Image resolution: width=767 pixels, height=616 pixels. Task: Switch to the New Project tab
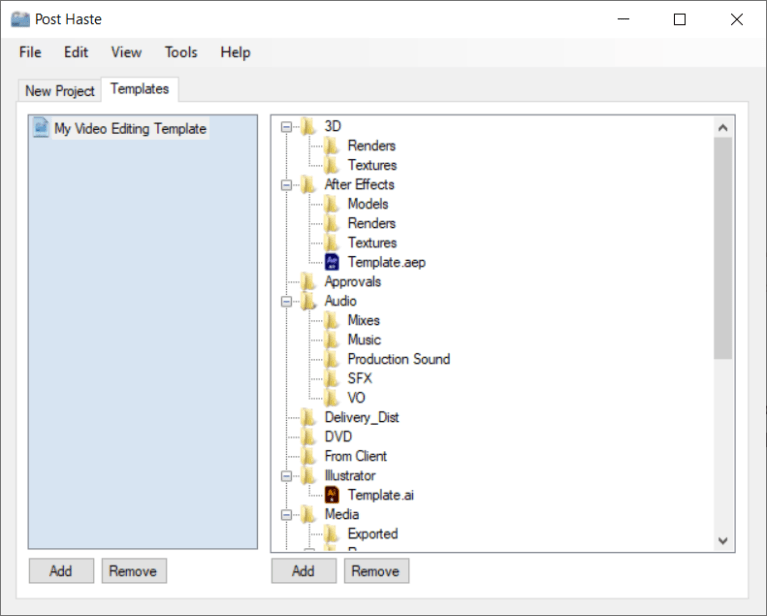point(60,90)
